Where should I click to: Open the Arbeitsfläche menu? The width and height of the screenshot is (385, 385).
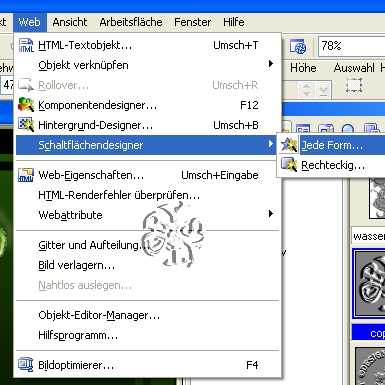[131, 22]
